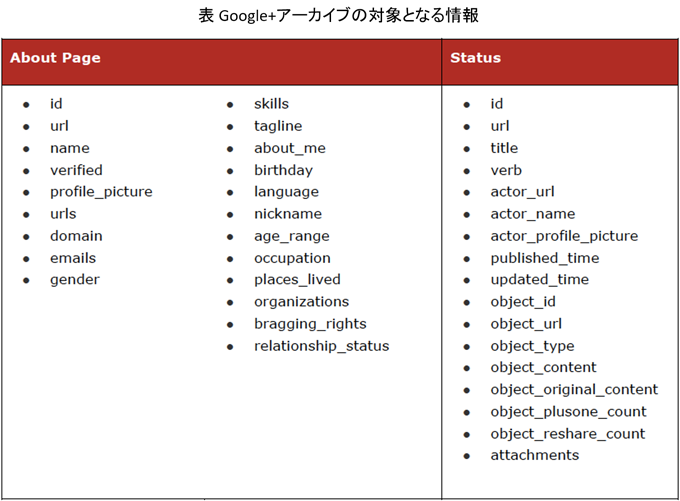This screenshot has width=680, height=501.
Task: Select the "organizations" entry
Action: 301,302
